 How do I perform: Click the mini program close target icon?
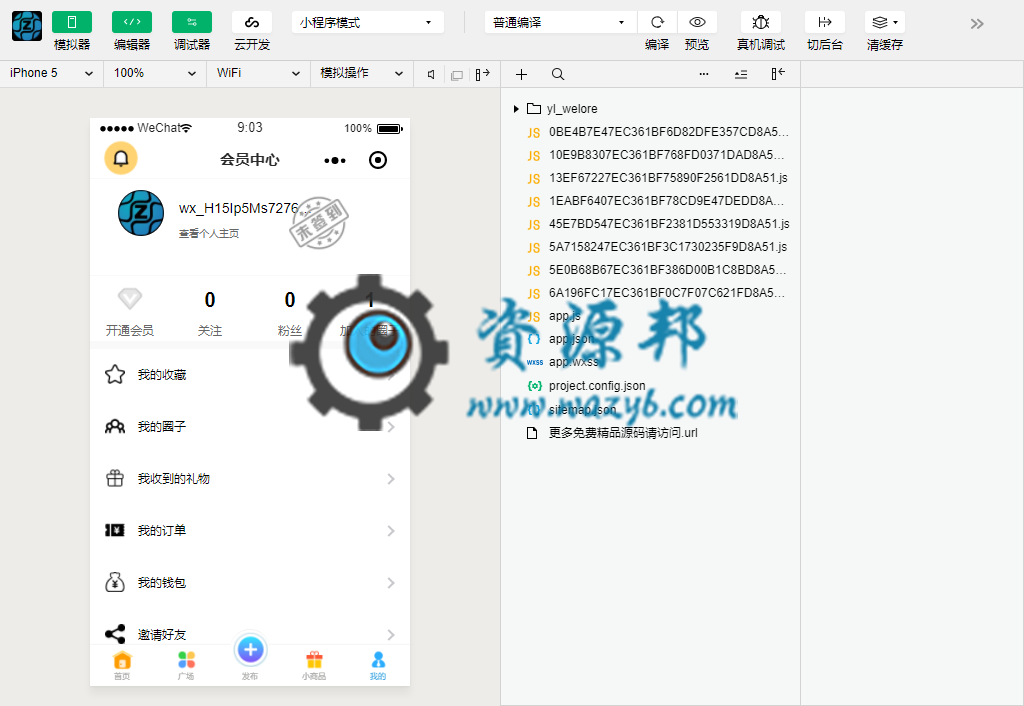coord(378,160)
